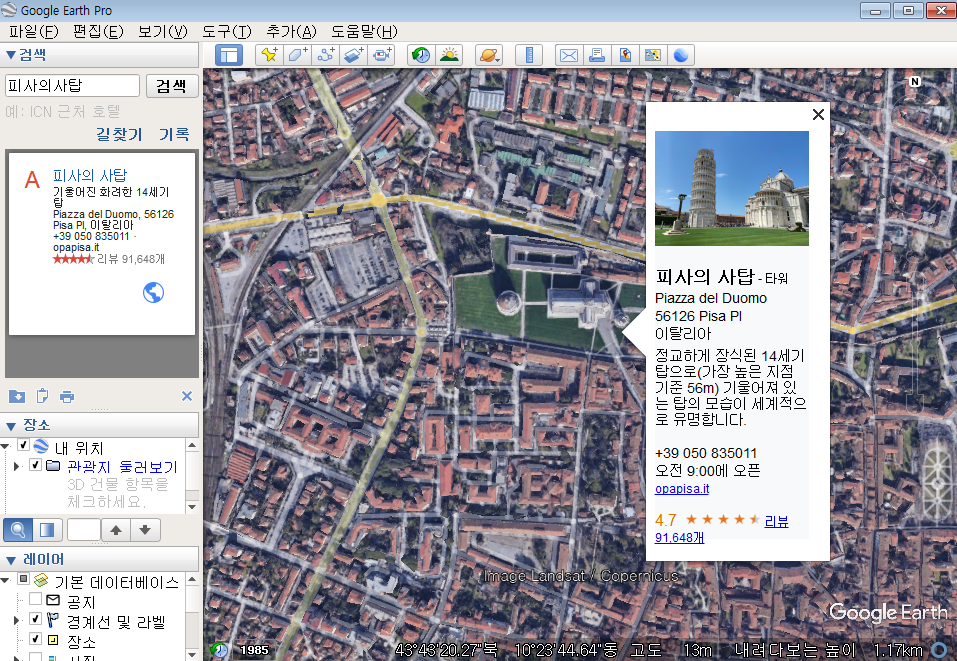Viewport: 957px width, 661px height.
Task: Open the planet switcher icon
Action: (x=489, y=55)
